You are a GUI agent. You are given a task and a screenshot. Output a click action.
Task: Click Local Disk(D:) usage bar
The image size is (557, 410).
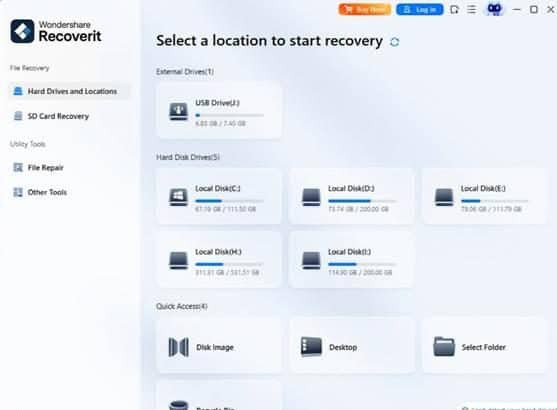click(x=362, y=201)
